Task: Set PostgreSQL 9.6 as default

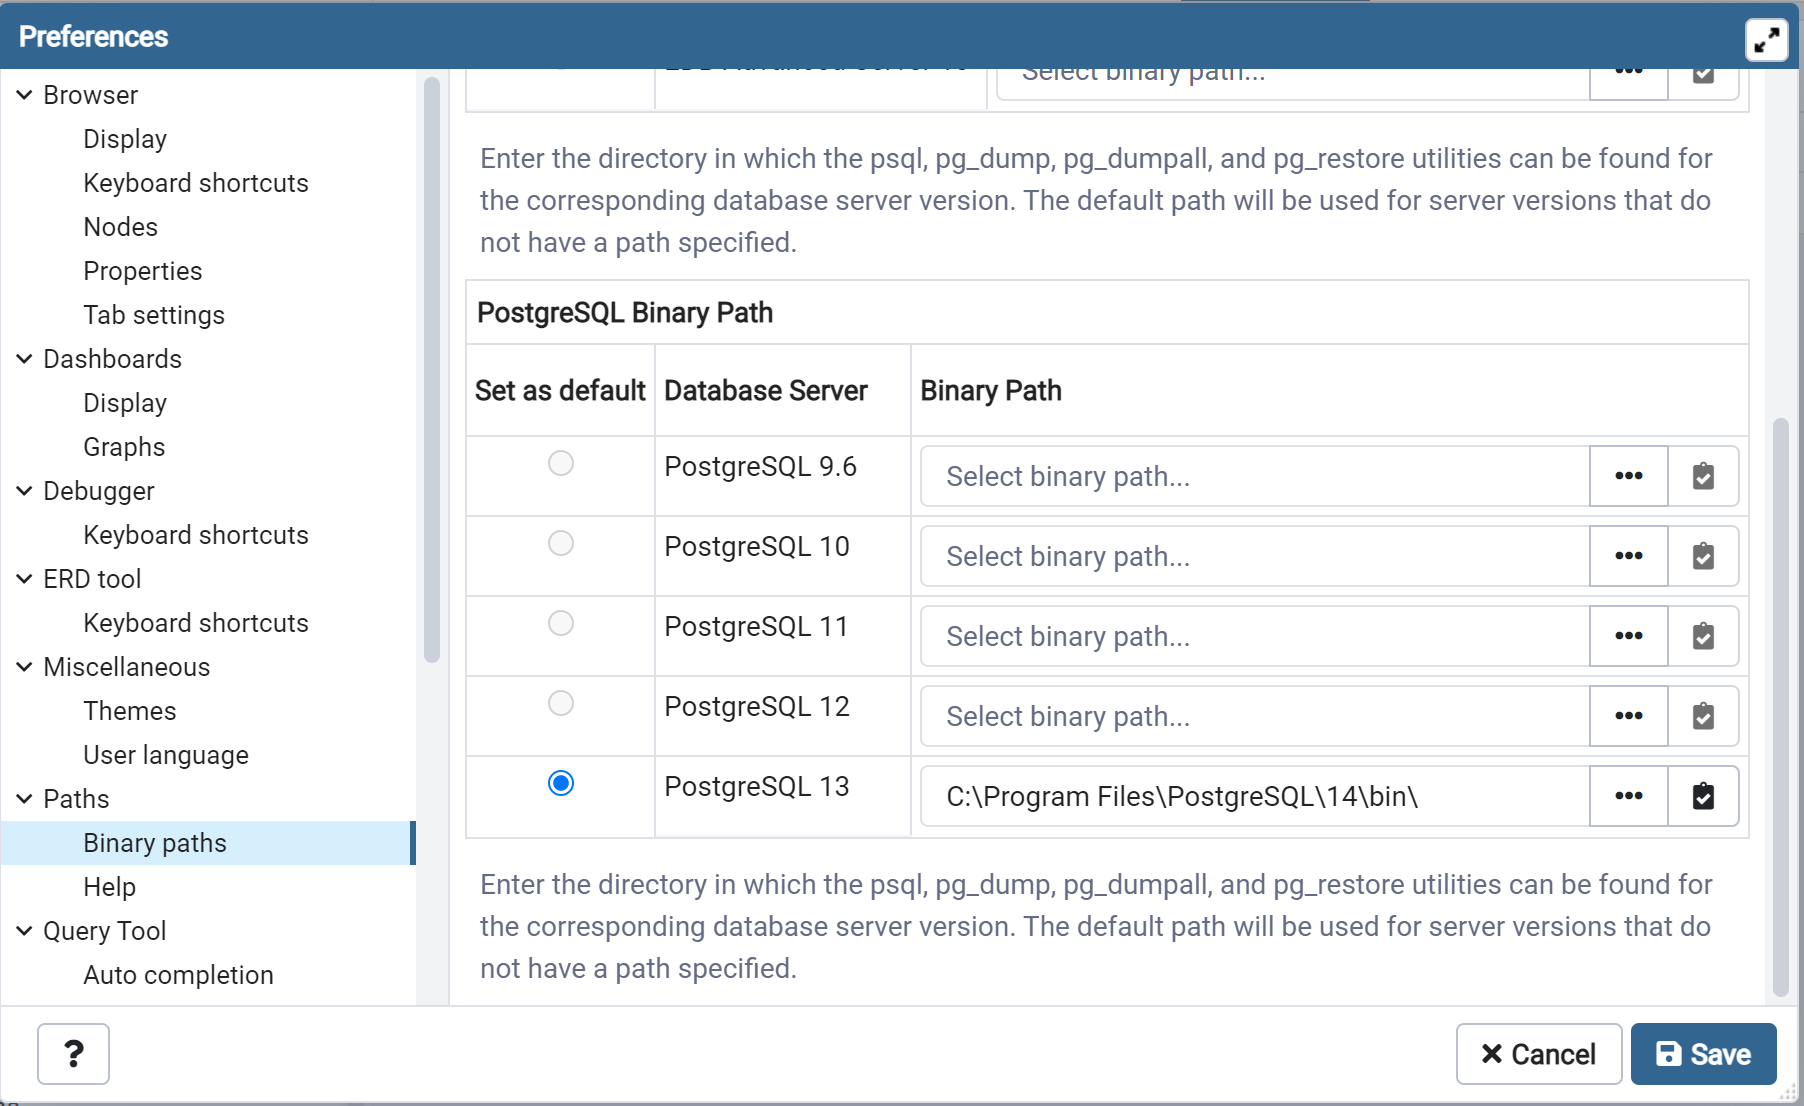Action: 561,463
